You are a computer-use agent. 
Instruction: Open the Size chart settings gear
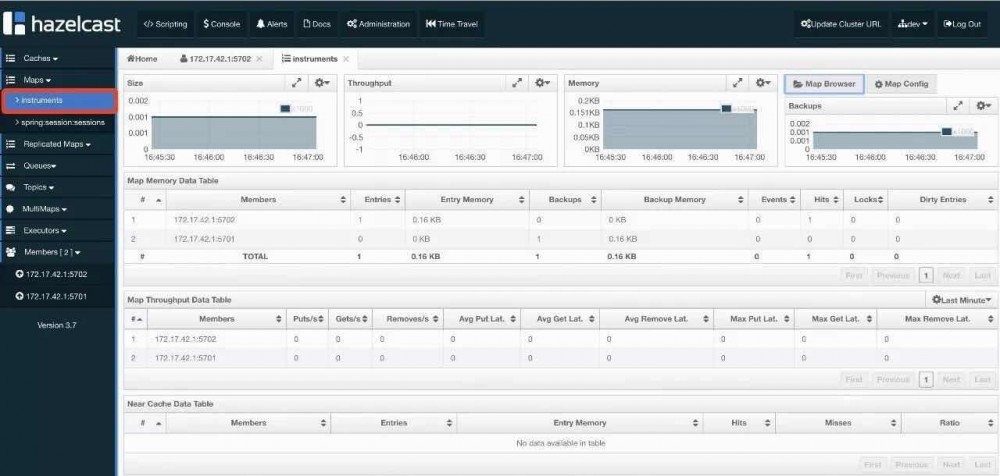pyautogui.click(x=323, y=83)
